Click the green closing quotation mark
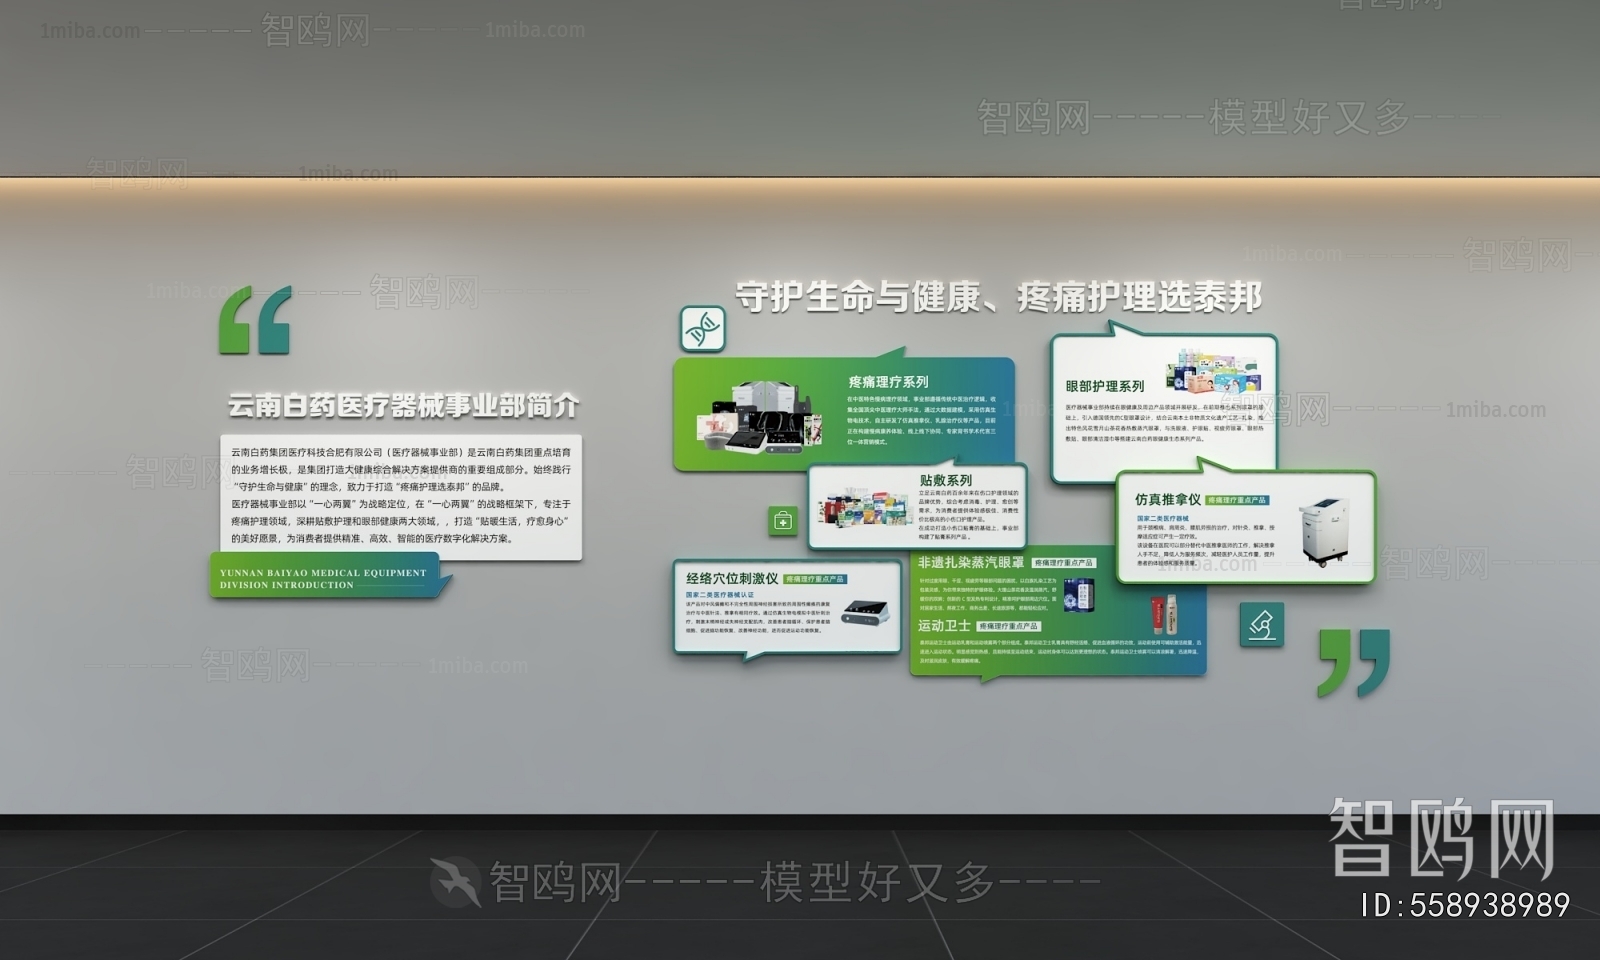 coord(1354,662)
